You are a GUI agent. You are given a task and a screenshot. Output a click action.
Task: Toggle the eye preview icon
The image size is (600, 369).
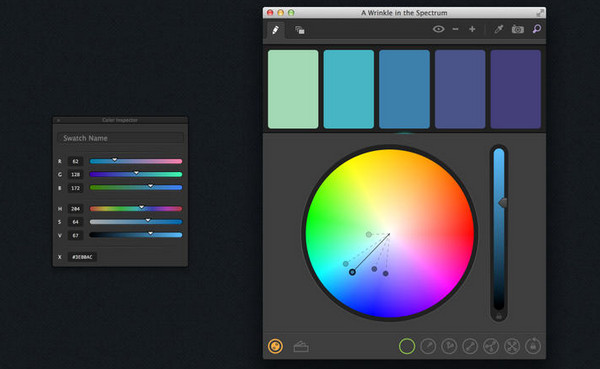click(x=439, y=29)
